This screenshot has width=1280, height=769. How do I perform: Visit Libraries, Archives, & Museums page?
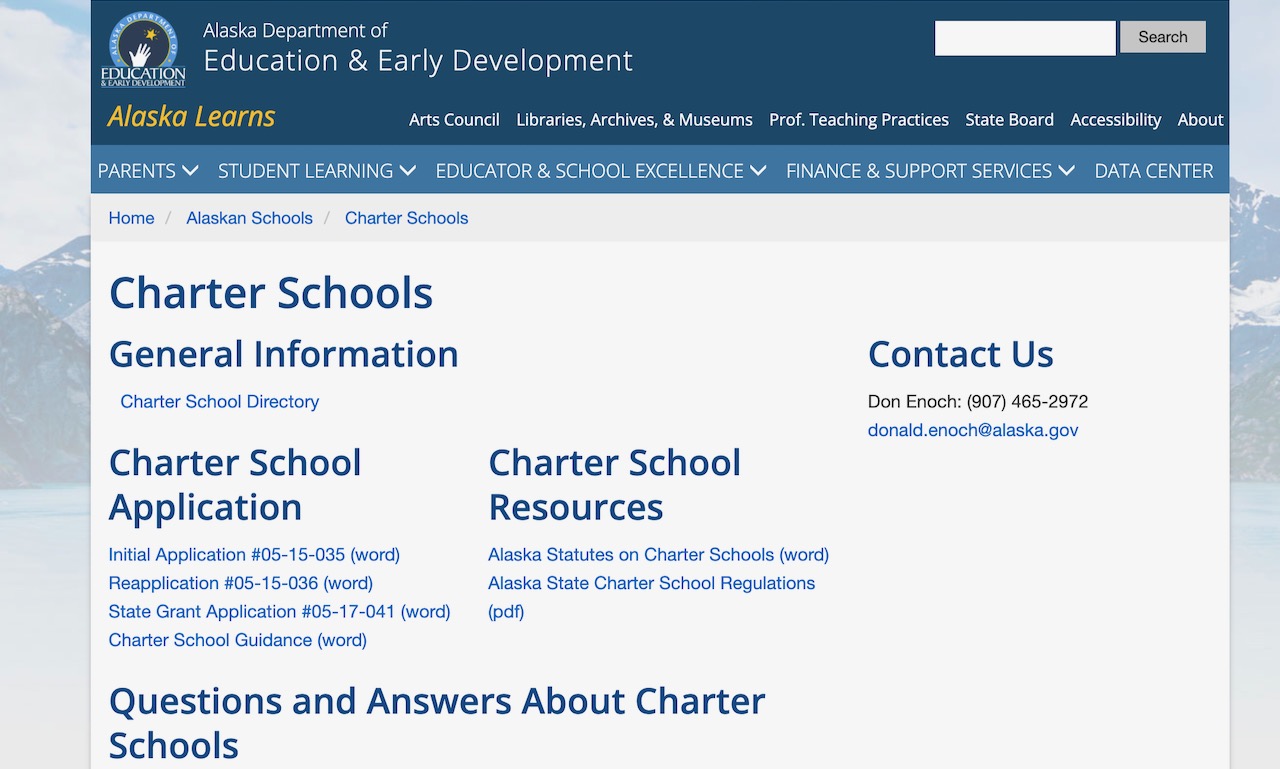click(x=634, y=120)
